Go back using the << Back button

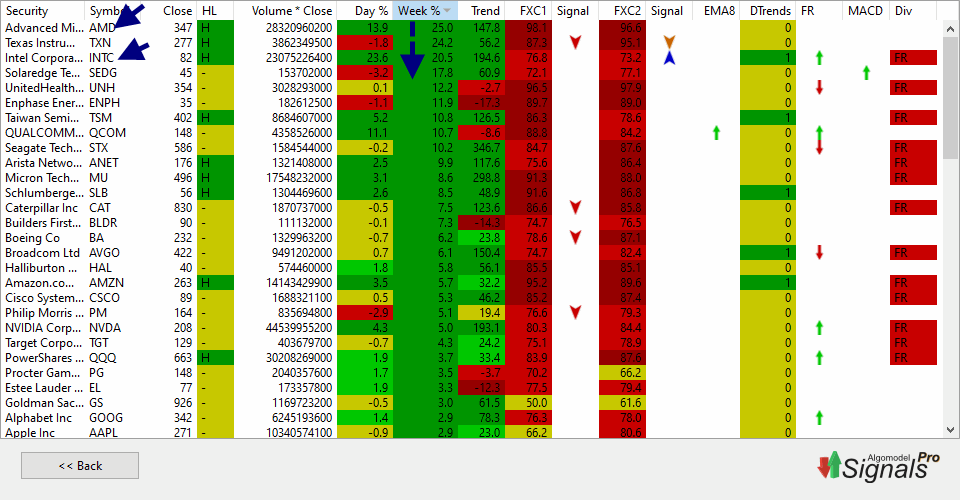point(80,466)
